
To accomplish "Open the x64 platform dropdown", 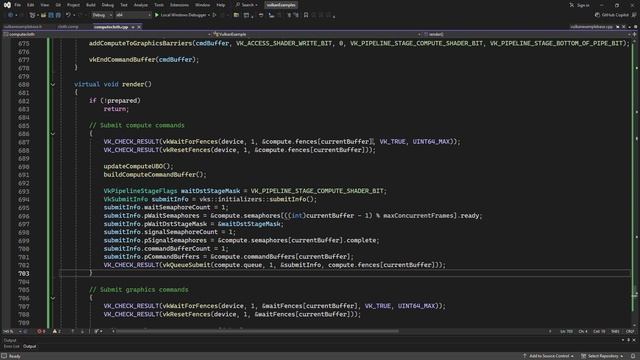I will tap(133, 15).
